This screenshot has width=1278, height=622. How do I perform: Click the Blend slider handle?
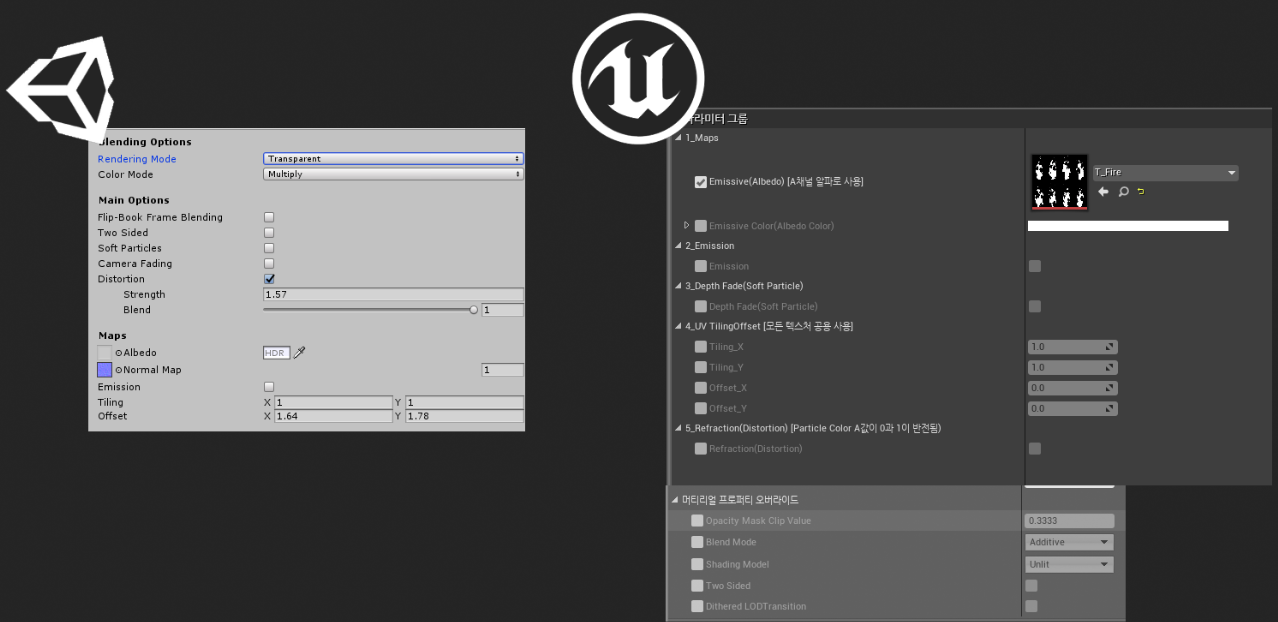pyautogui.click(x=473, y=310)
